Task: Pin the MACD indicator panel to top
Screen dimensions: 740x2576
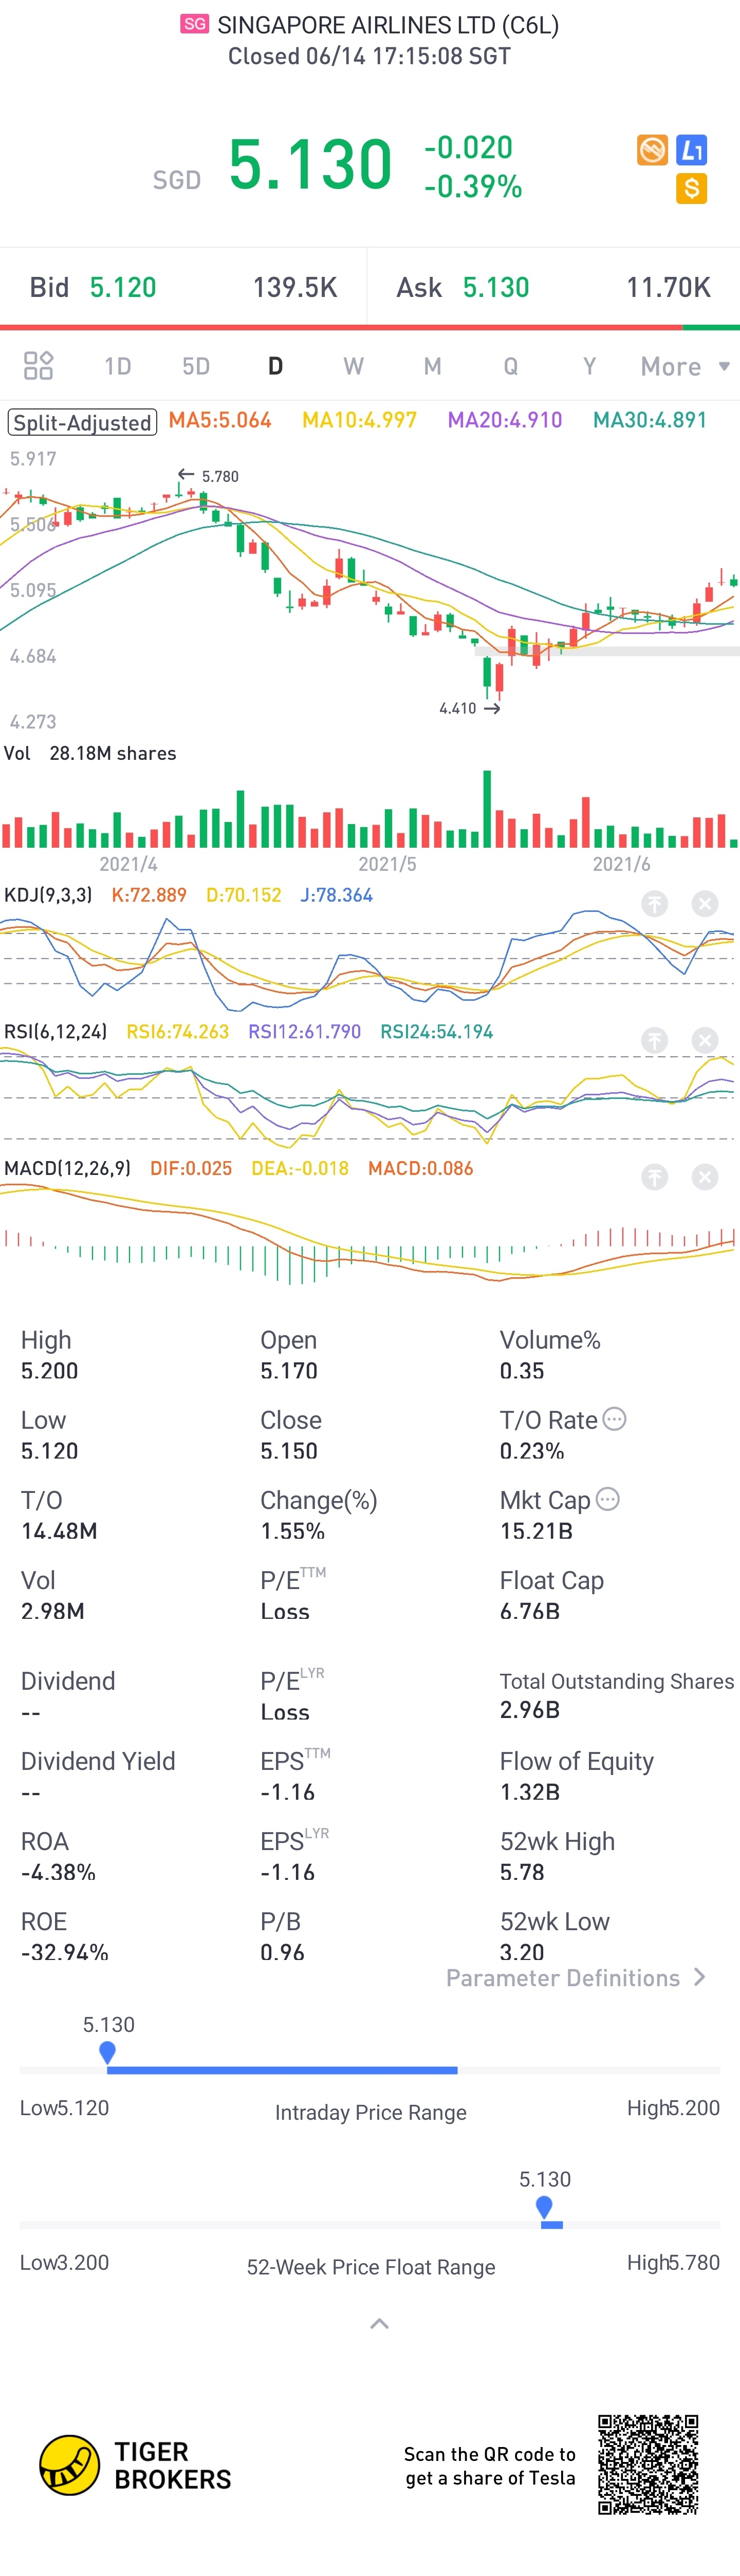Action: coord(654,1177)
